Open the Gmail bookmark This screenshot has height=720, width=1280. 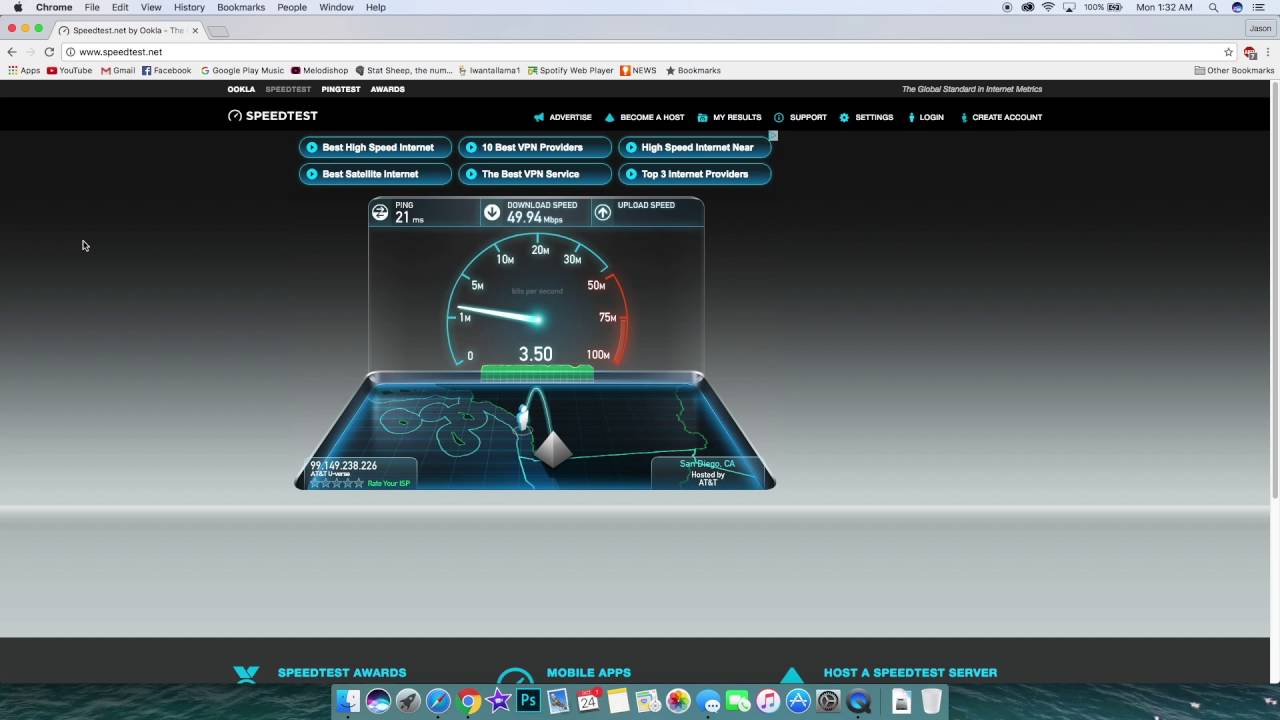118,71
